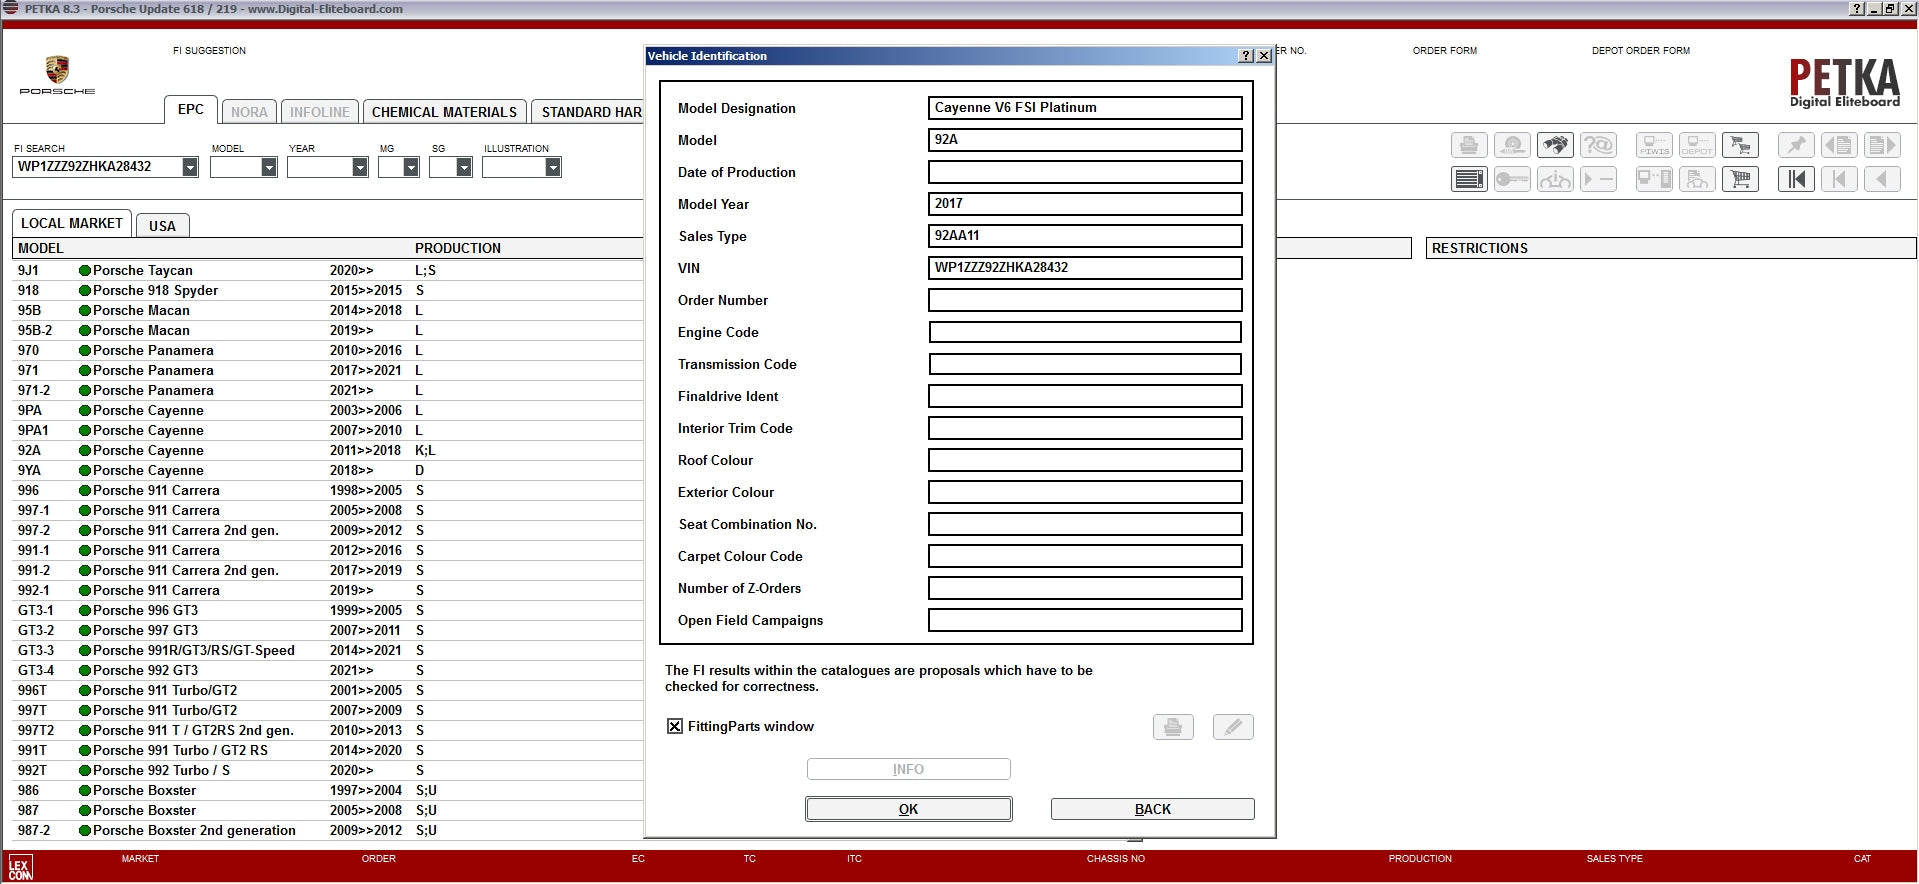This screenshot has width=1919, height=884.
Task: Open the double shopping carts icon
Action: [1741, 146]
